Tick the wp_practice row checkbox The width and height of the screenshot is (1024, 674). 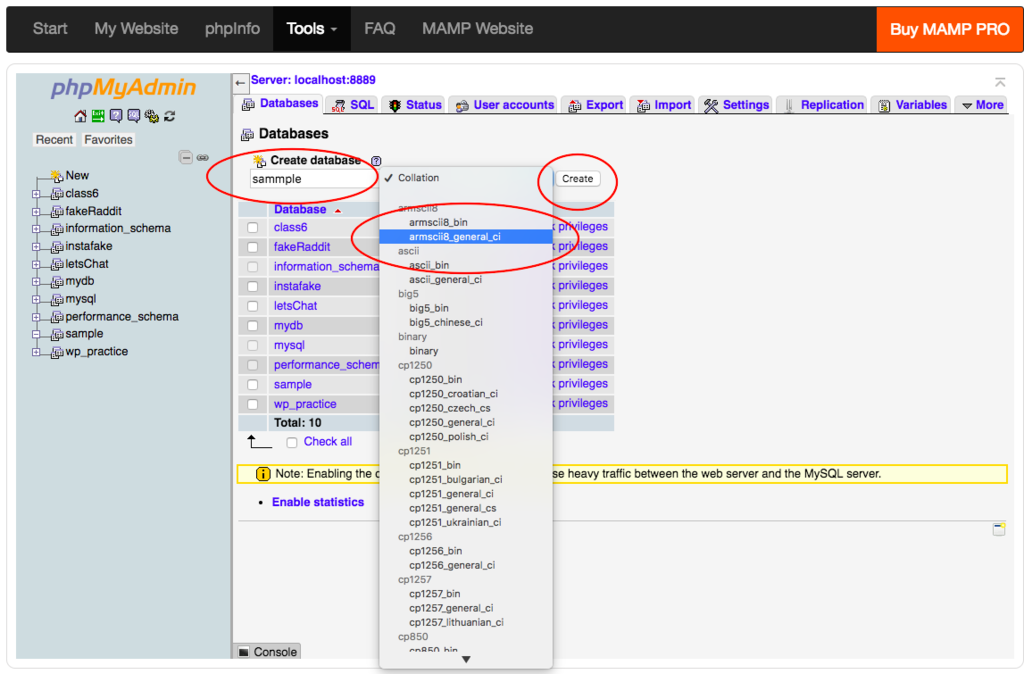tap(253, 404)
